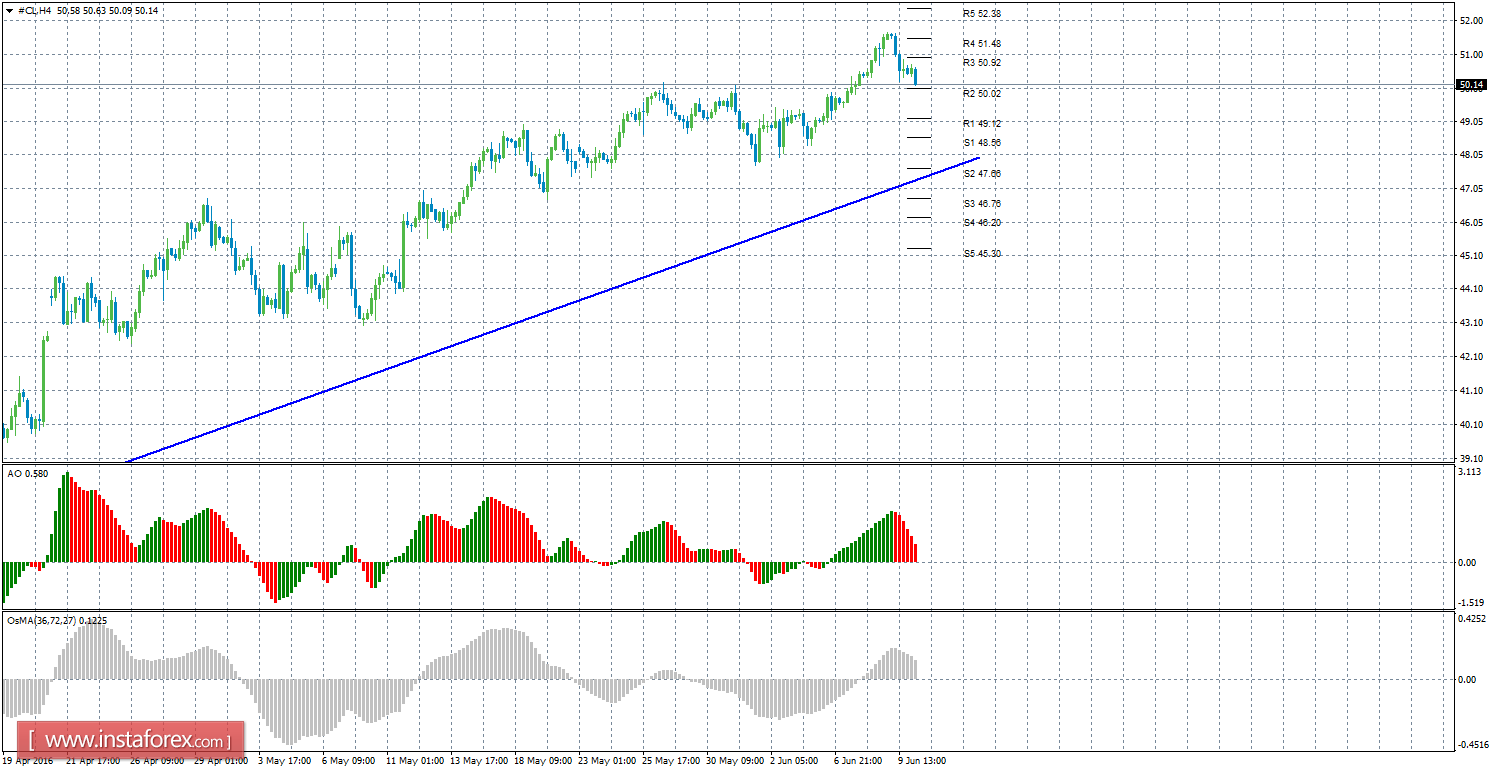Select the S3 46.76 support label
1494x772 pixels.
[x=982, y=204]
